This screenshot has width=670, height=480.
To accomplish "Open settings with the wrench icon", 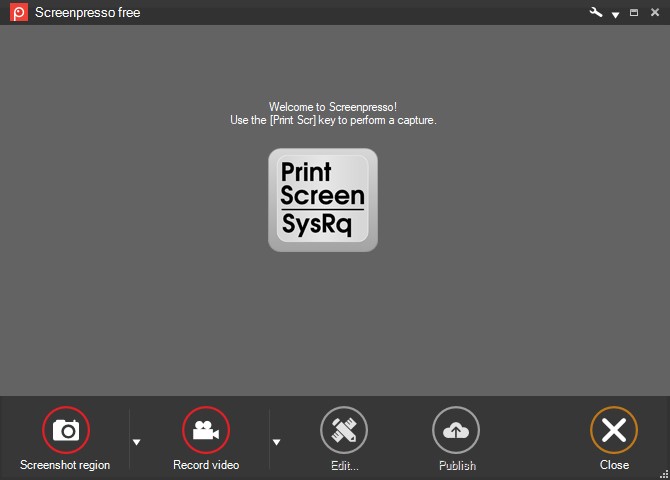I will [x=597, y=13].
